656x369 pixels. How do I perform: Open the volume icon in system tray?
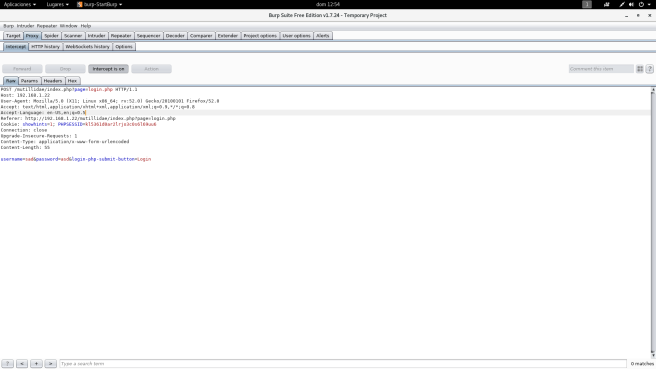point(631,4)
